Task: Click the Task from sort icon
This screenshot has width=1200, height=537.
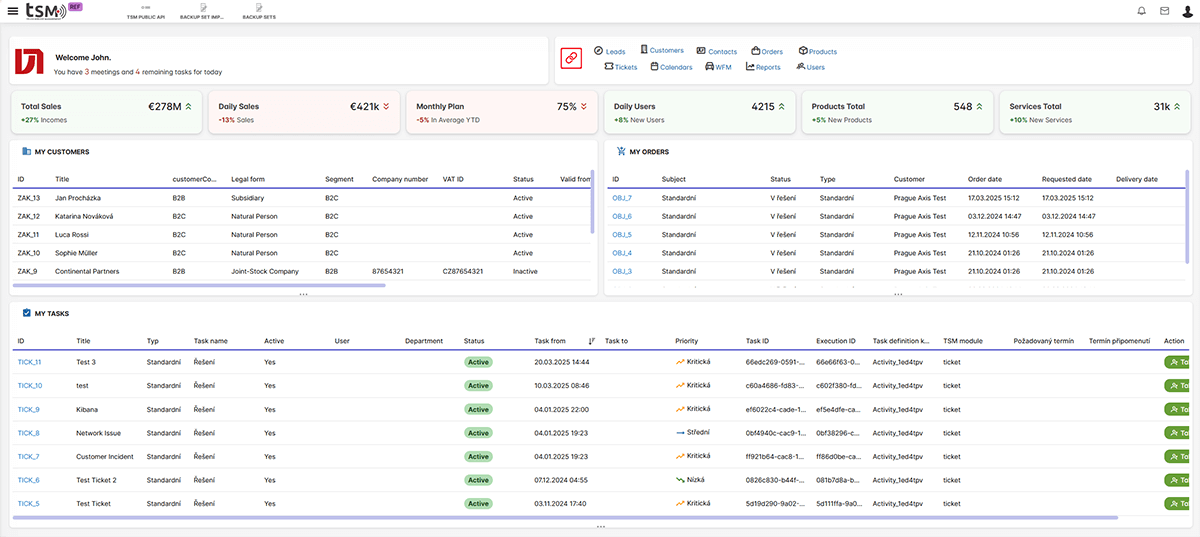Action: click(x=592, y=341)
